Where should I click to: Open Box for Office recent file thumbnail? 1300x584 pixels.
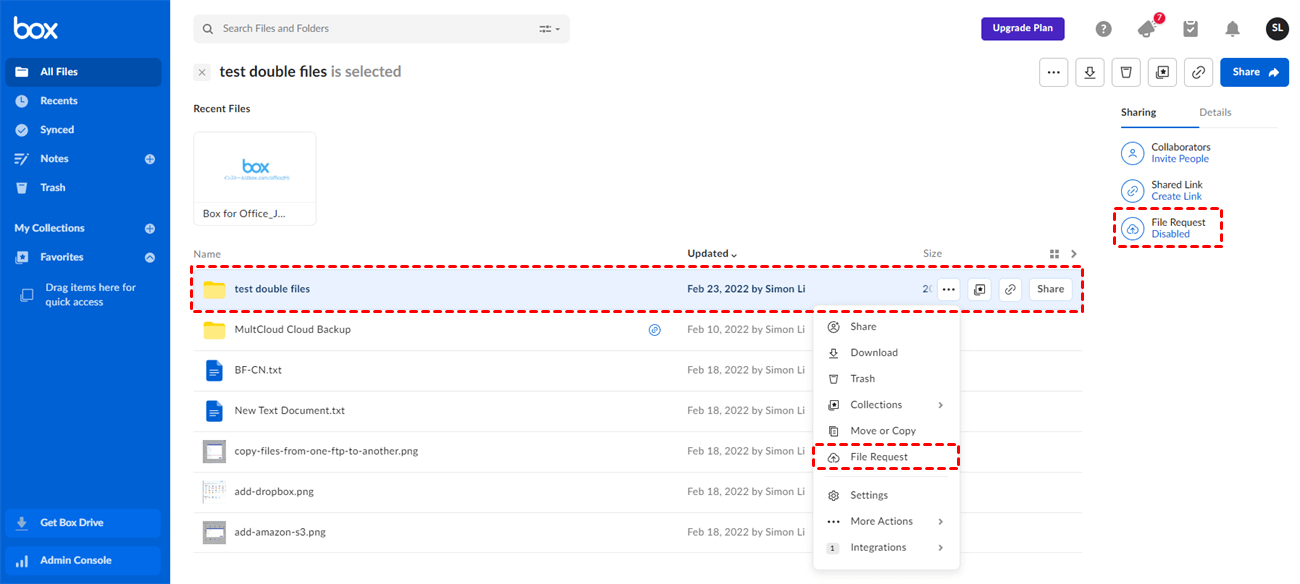coord(255,178)
